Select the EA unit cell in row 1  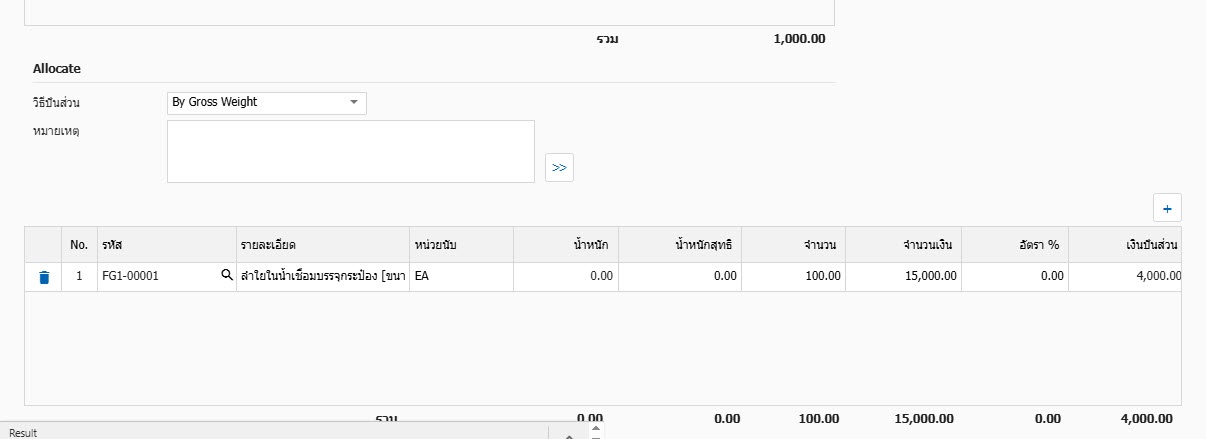[x=461, y=277]
